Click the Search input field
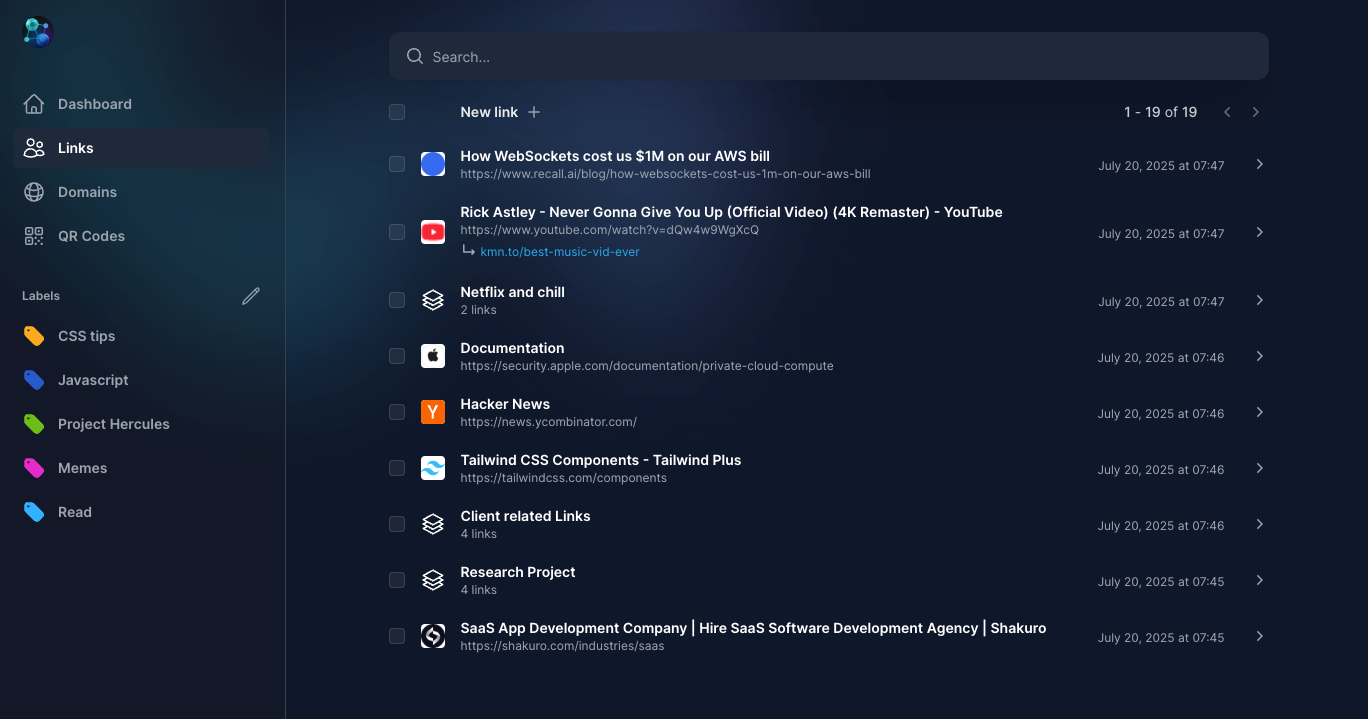 [828, 56]
